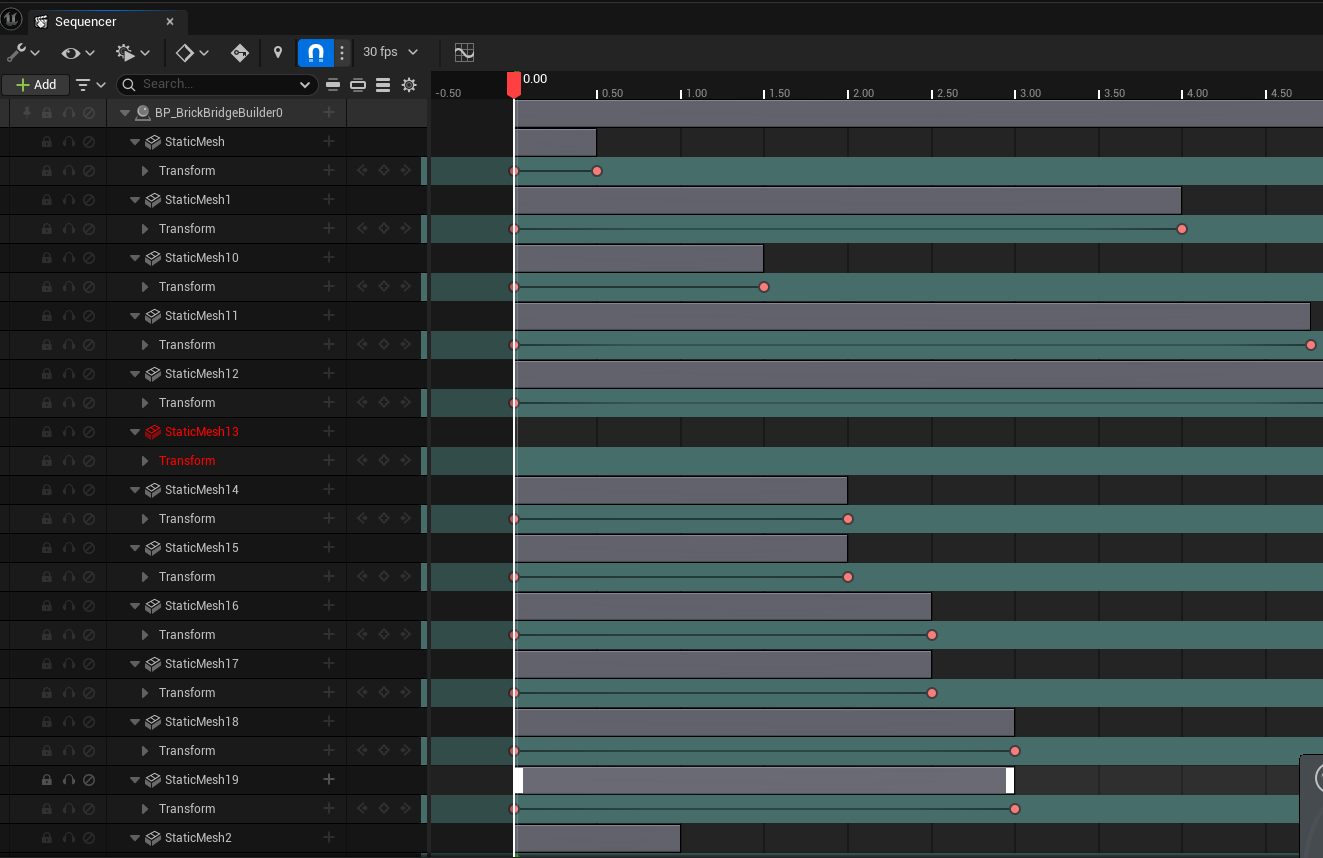
Task: Collapse the StaticMesh1 track
Action: point(135,200)
